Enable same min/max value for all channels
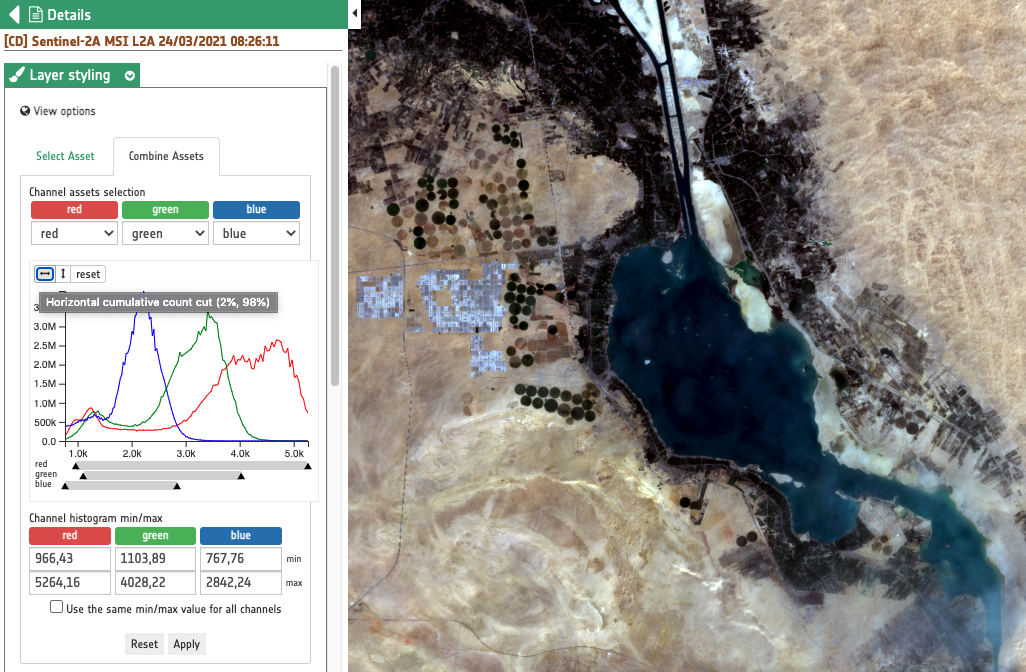The width and height of the screenshot is (1026, 672). coord(57,608)
